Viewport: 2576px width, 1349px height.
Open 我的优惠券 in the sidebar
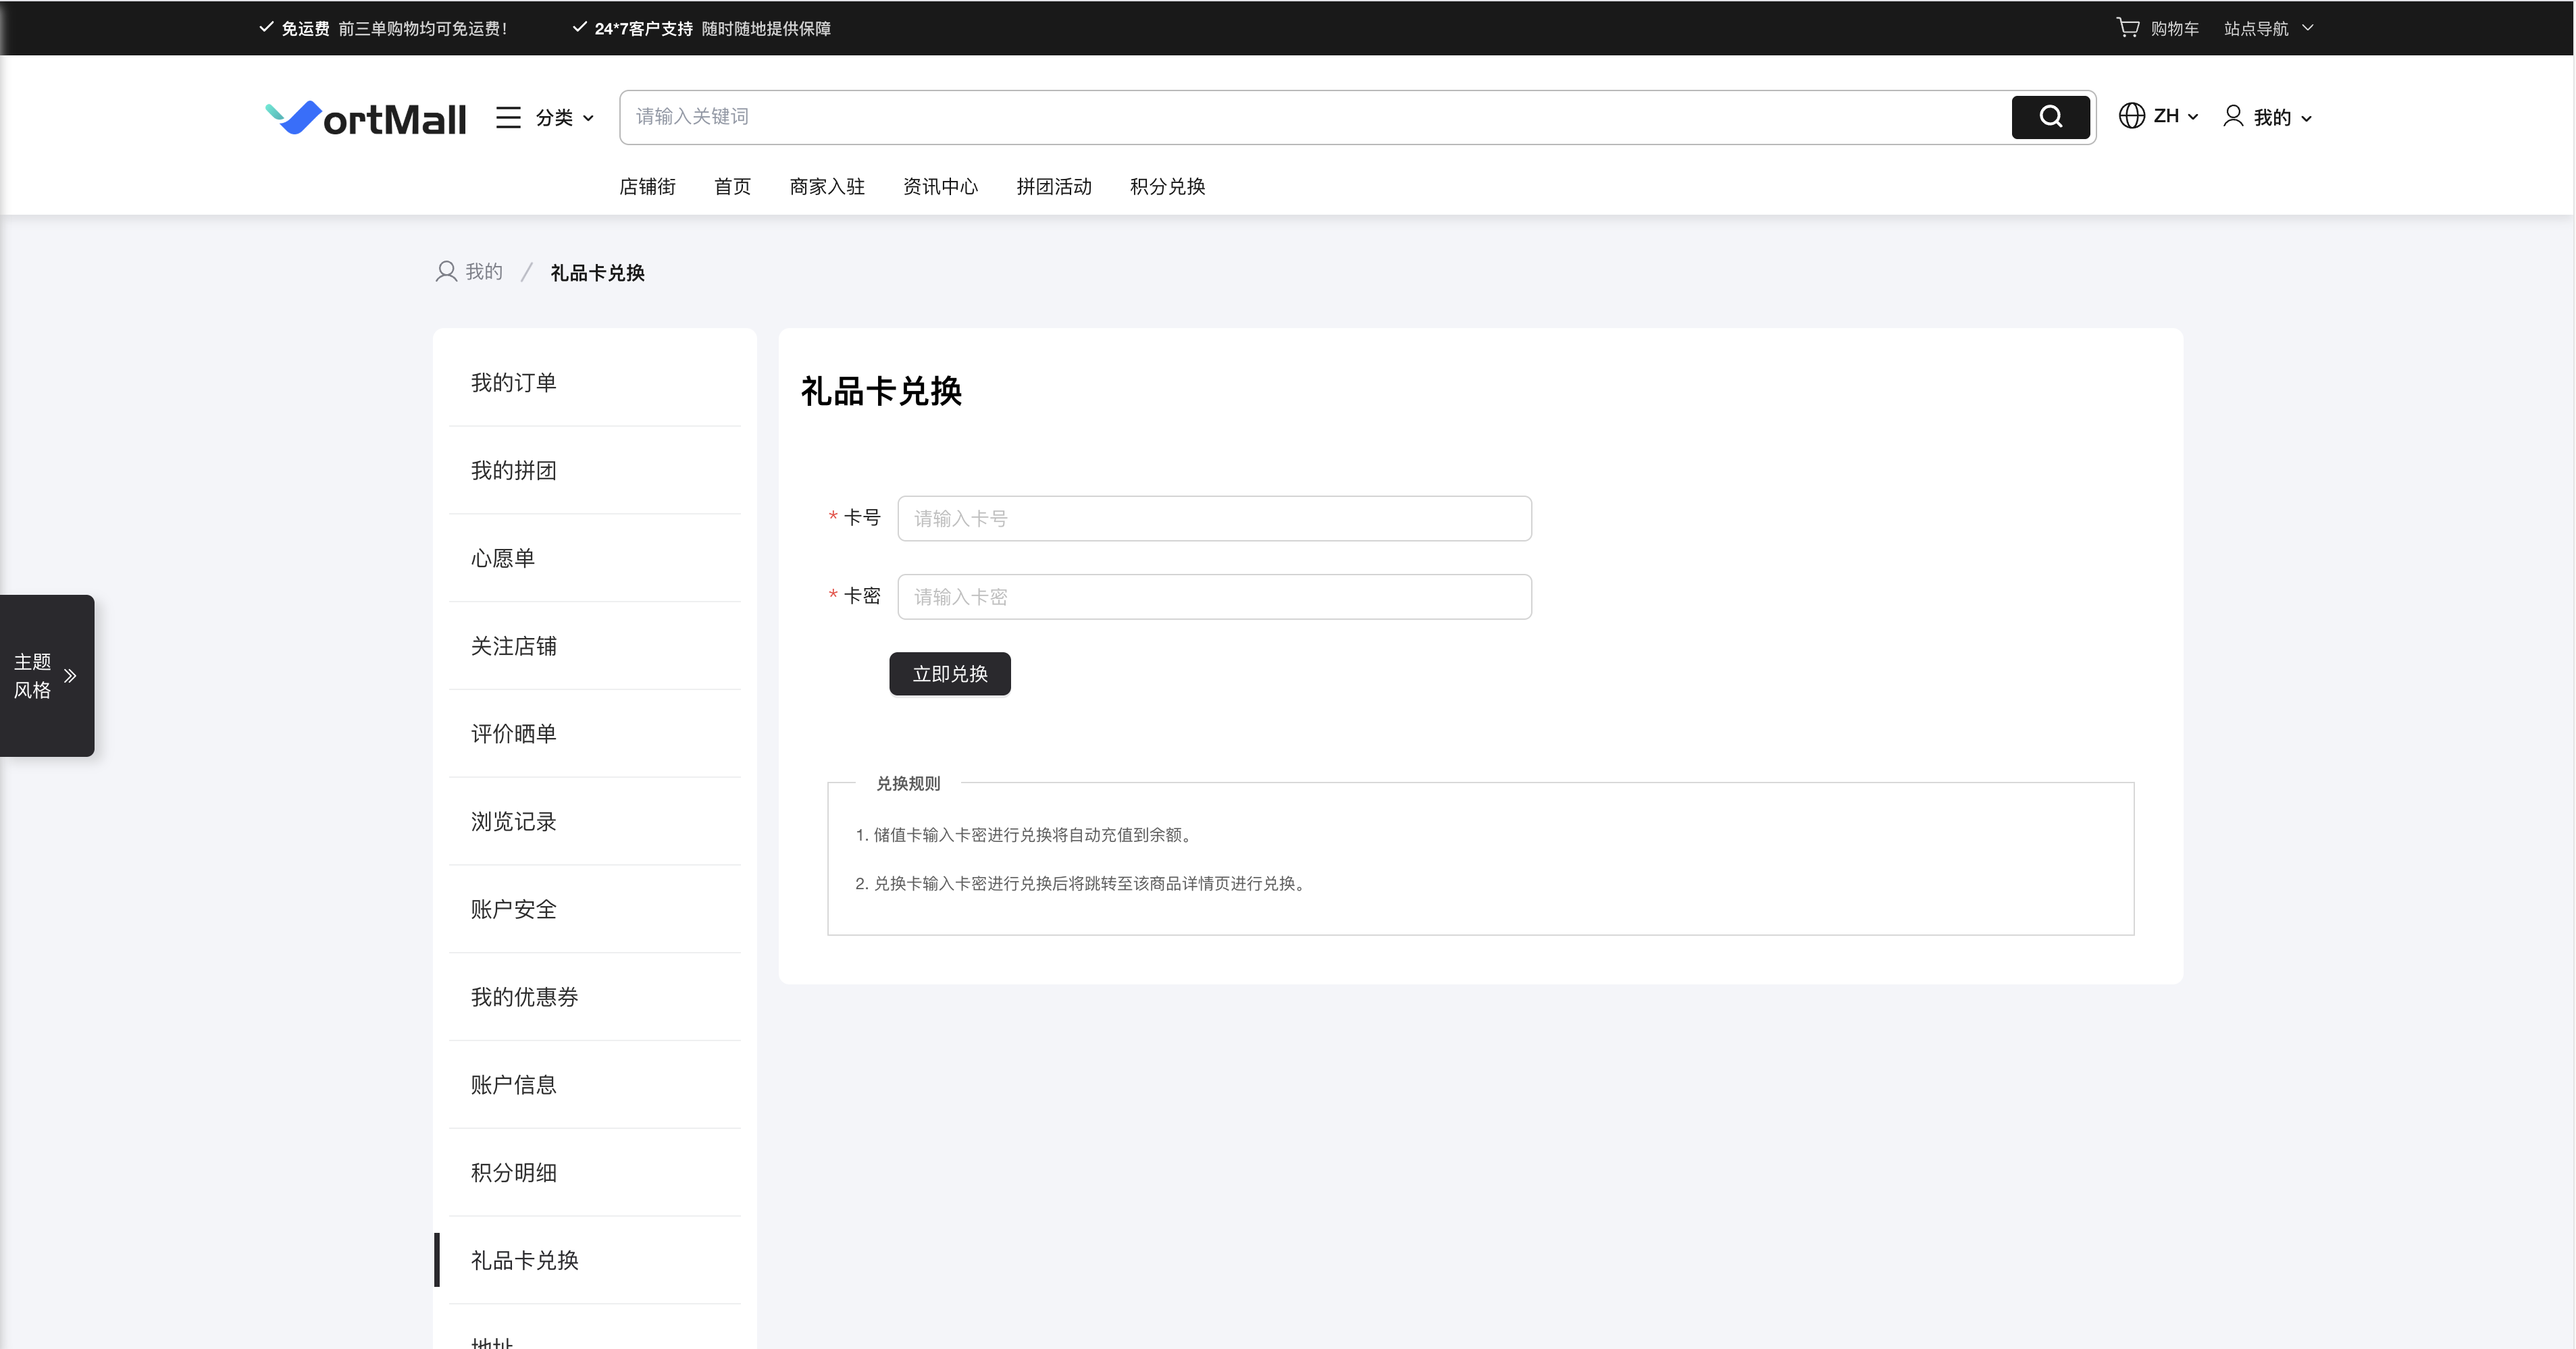(524, 997)
